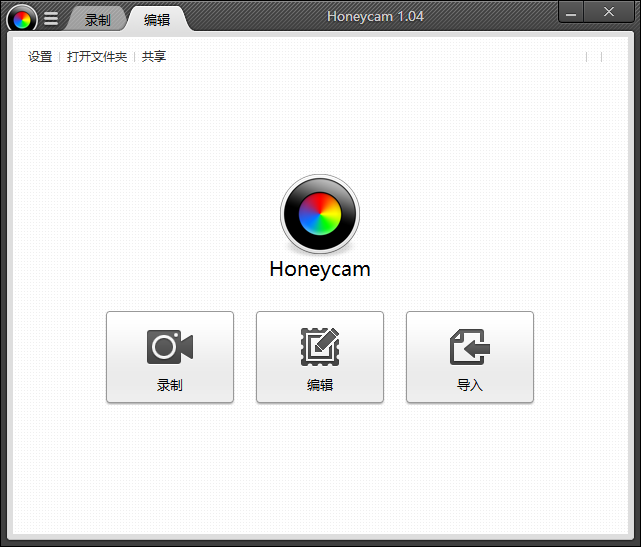Click the Honeycam name text below logo
641x547 pixels.
(x=320, y=270)
